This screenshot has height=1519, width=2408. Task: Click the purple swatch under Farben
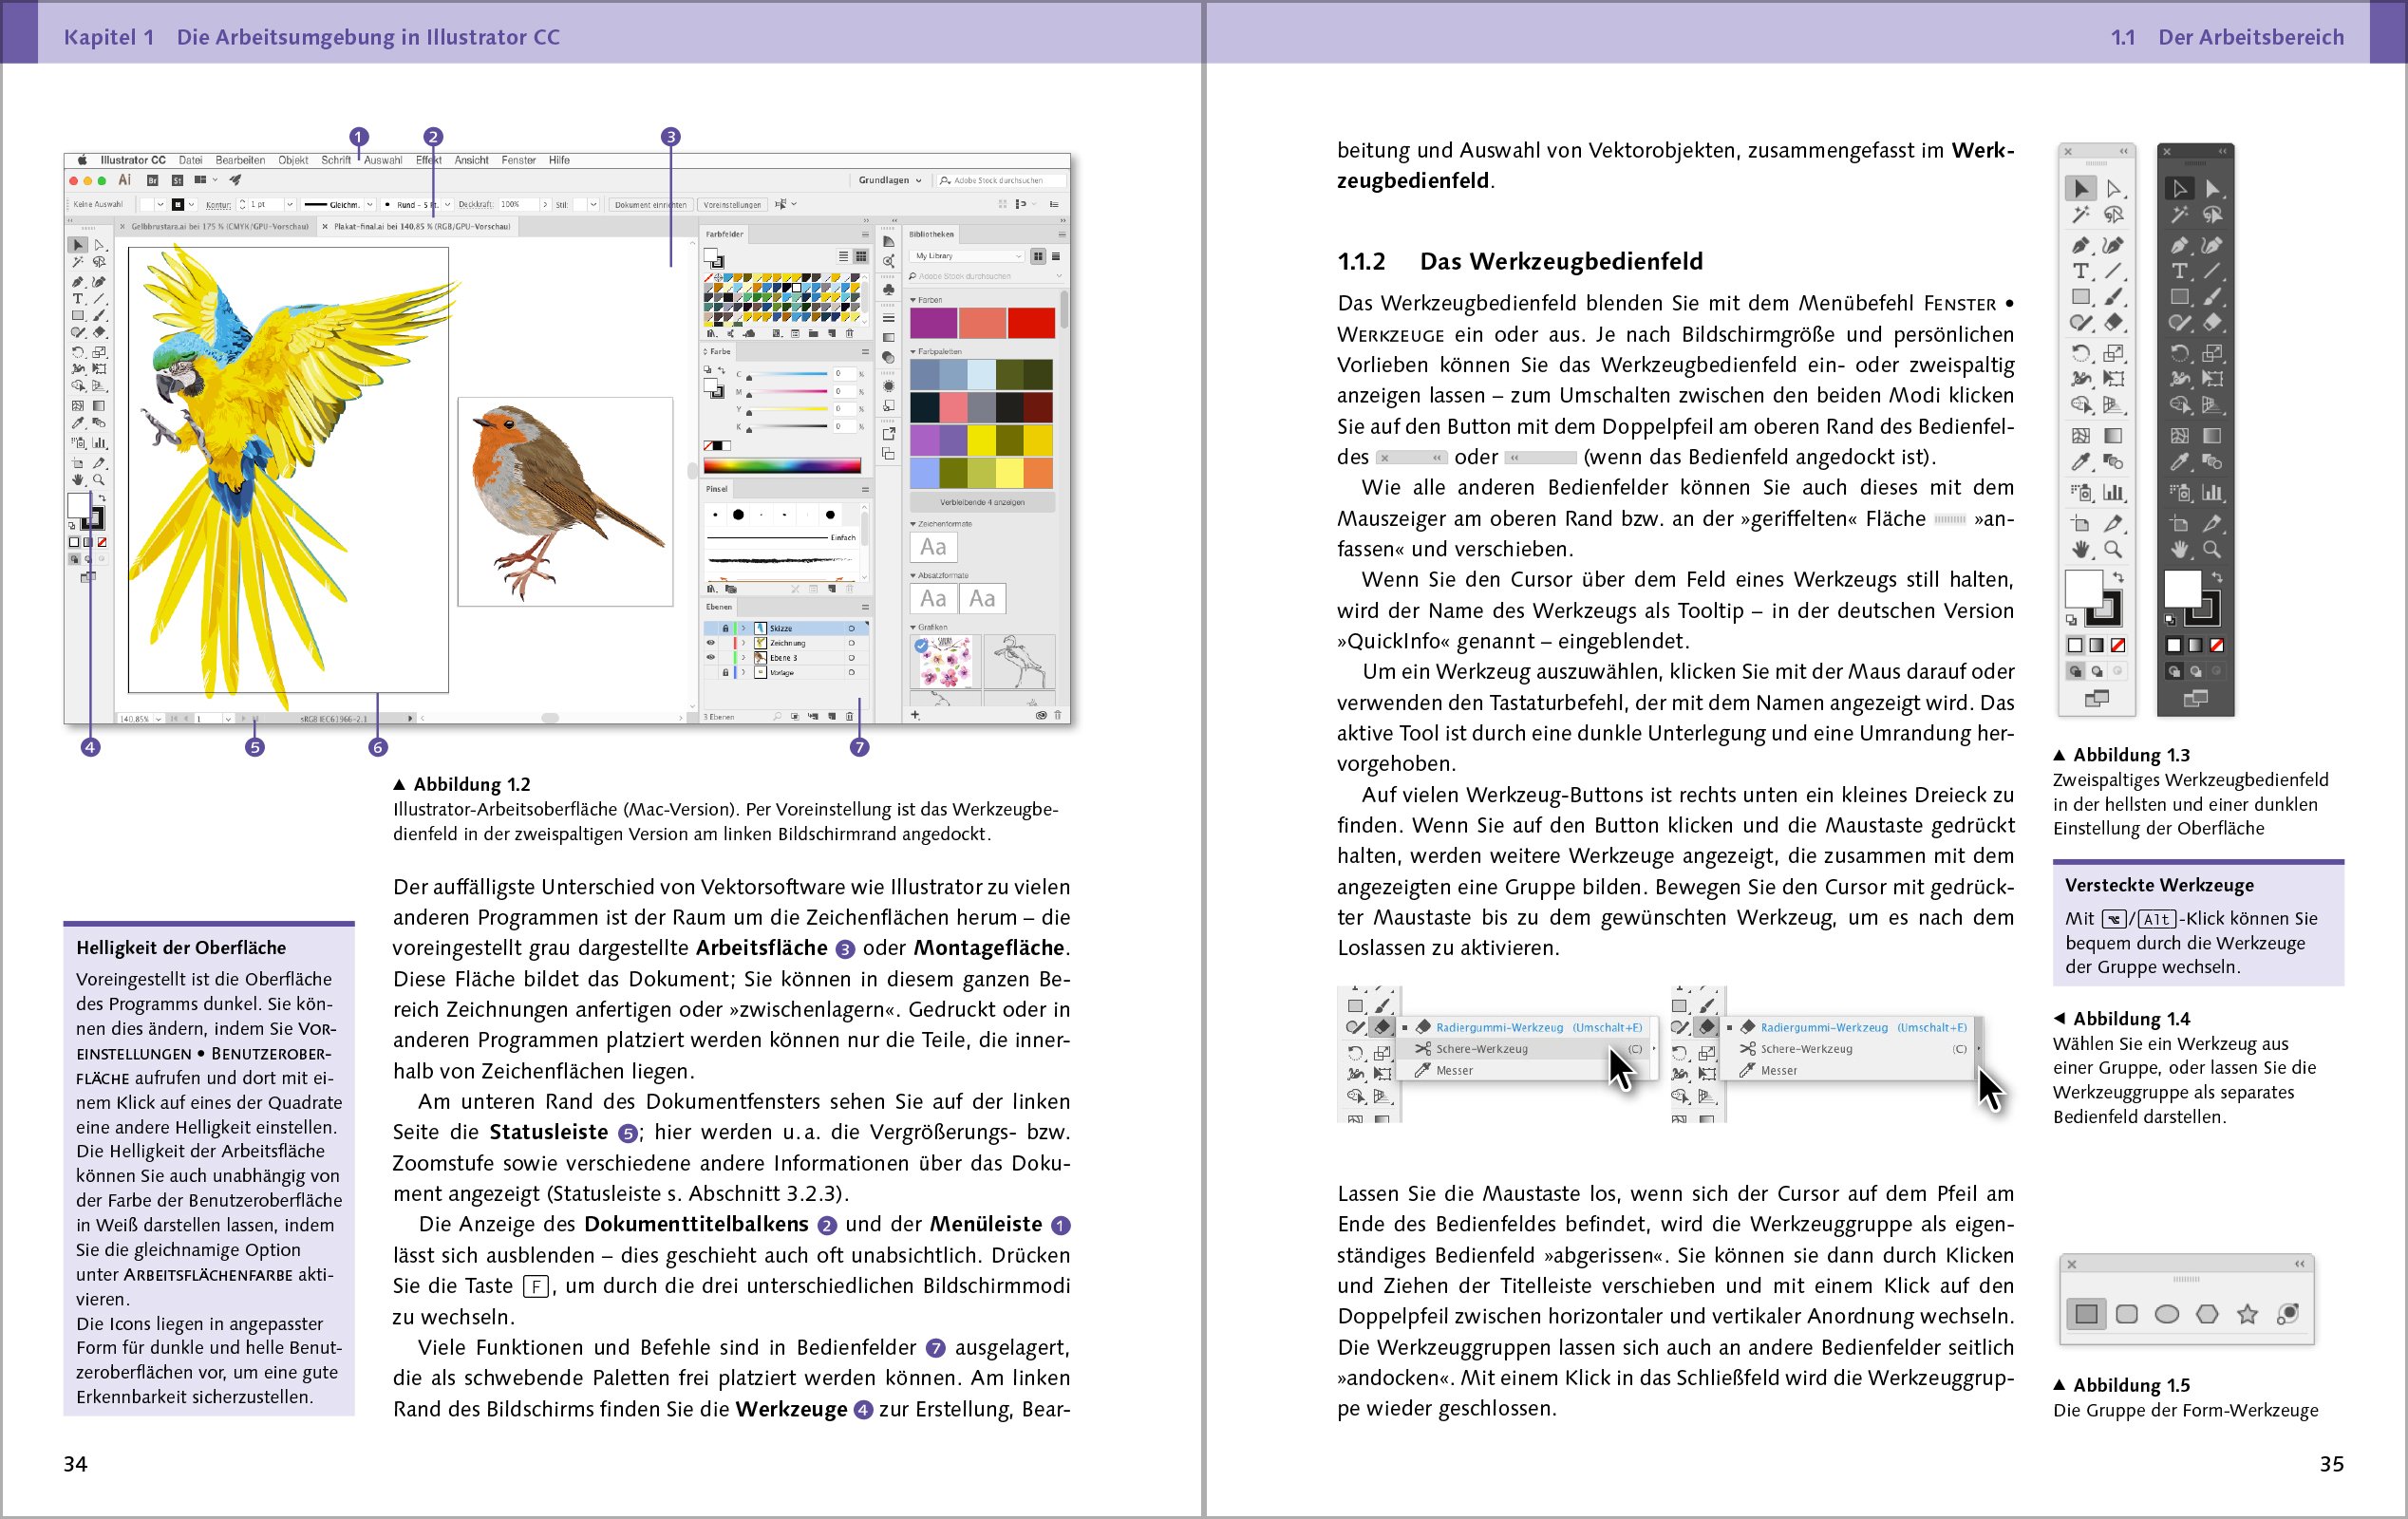point(933,324)
